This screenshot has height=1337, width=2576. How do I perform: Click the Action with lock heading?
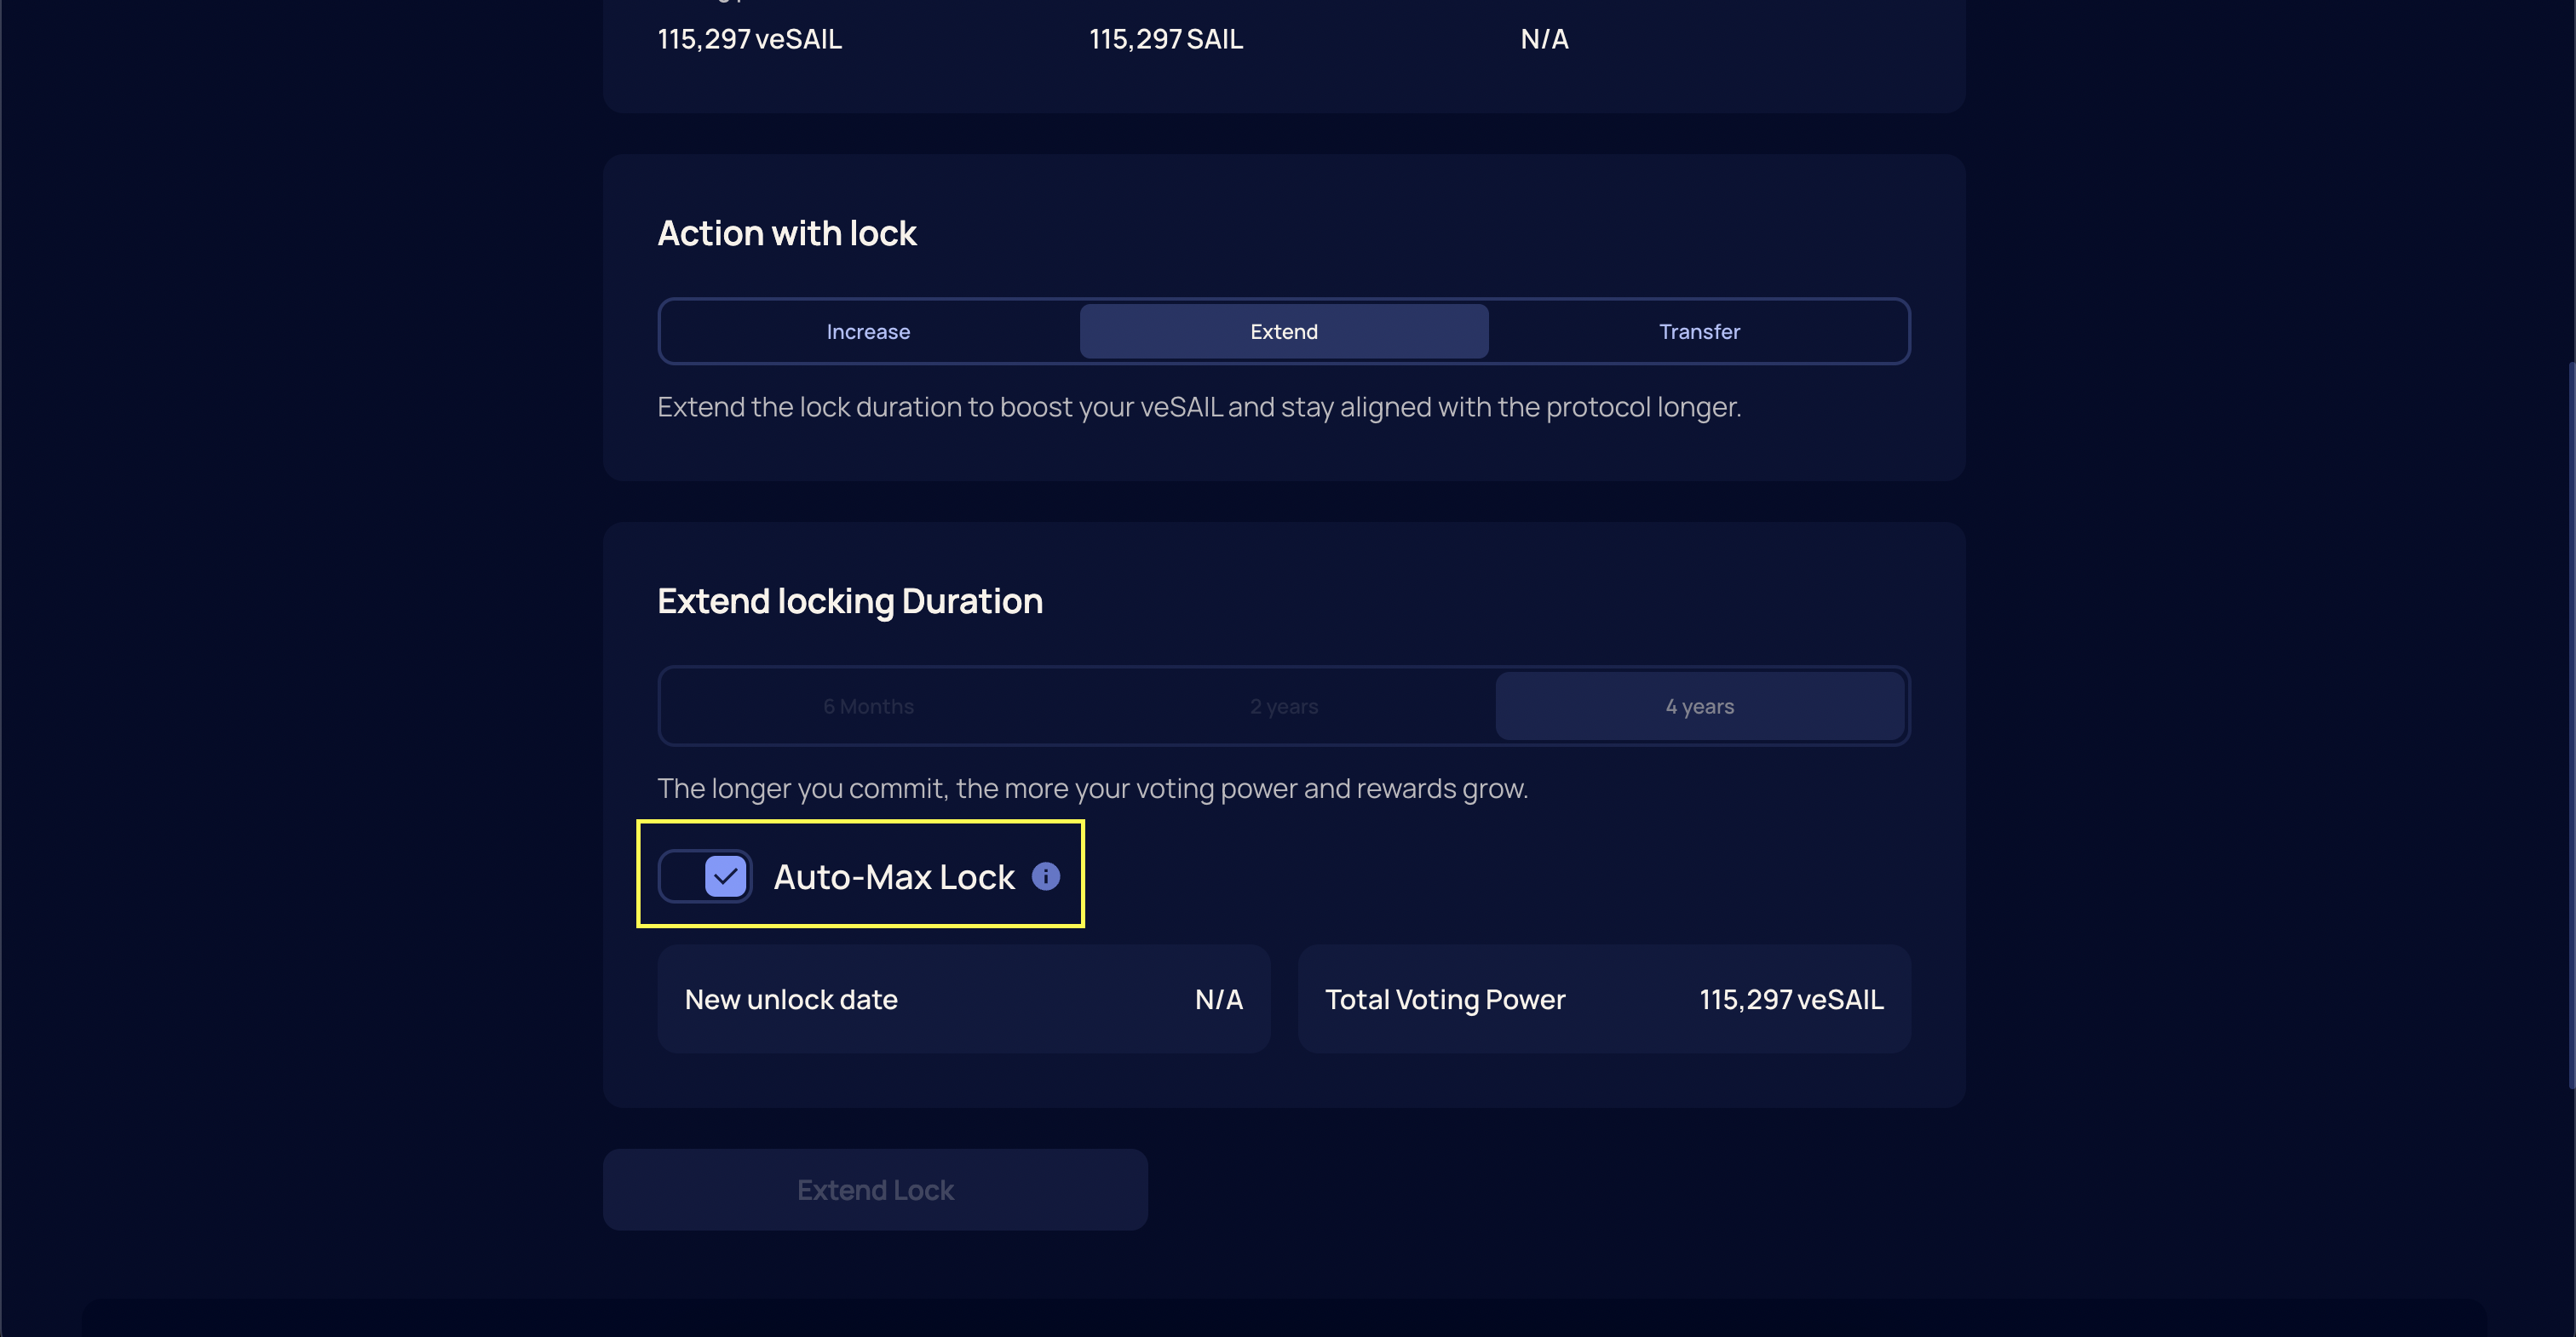coord(786,234)
